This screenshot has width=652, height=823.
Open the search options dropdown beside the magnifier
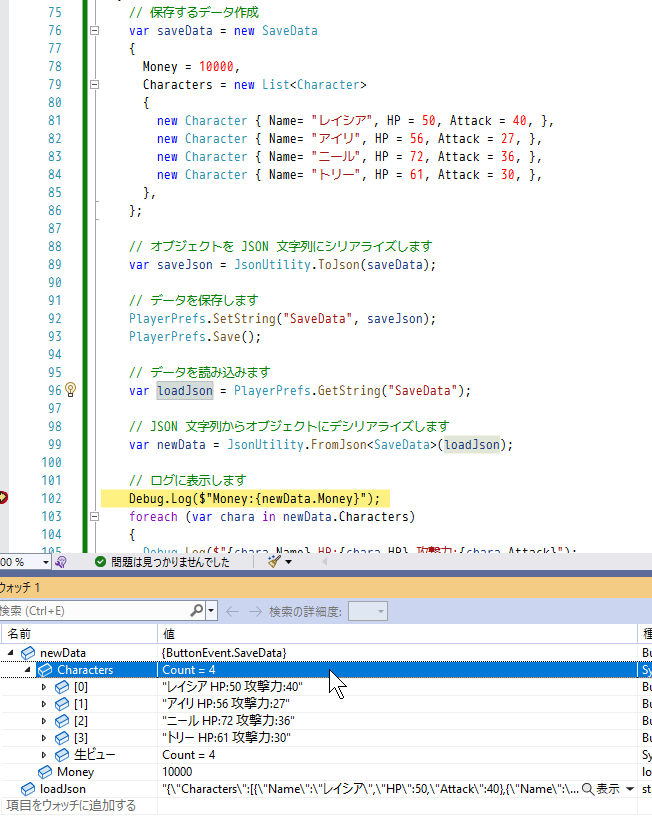(x=211, y=611)
